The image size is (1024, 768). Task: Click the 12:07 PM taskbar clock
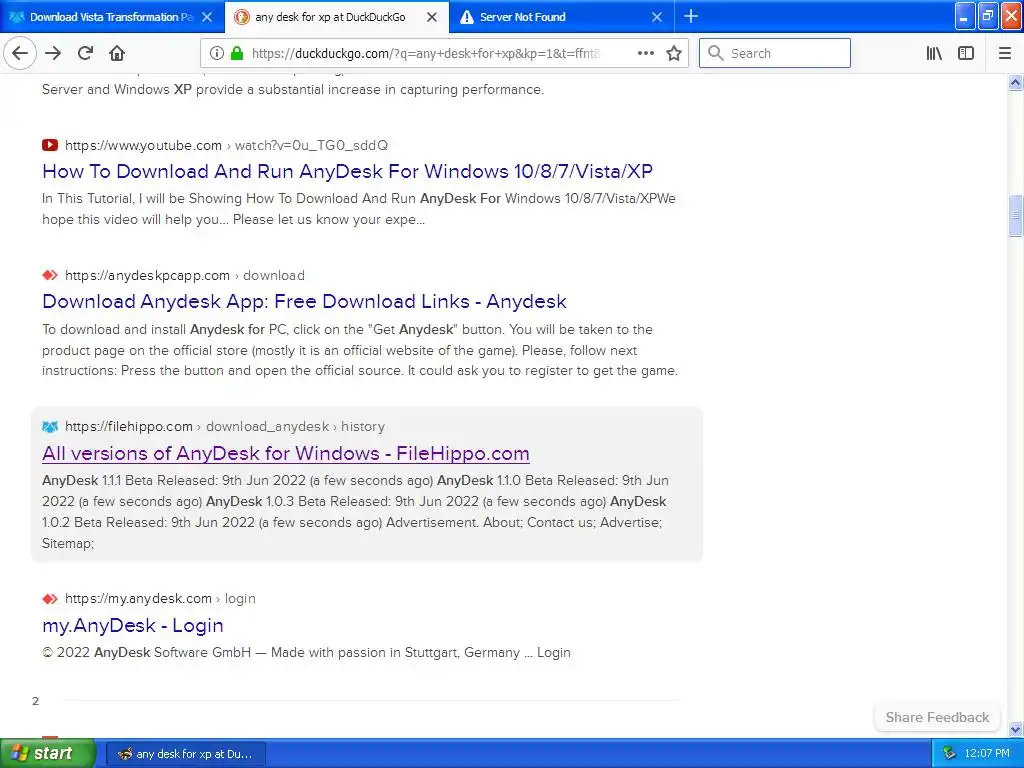pos(987,753)
